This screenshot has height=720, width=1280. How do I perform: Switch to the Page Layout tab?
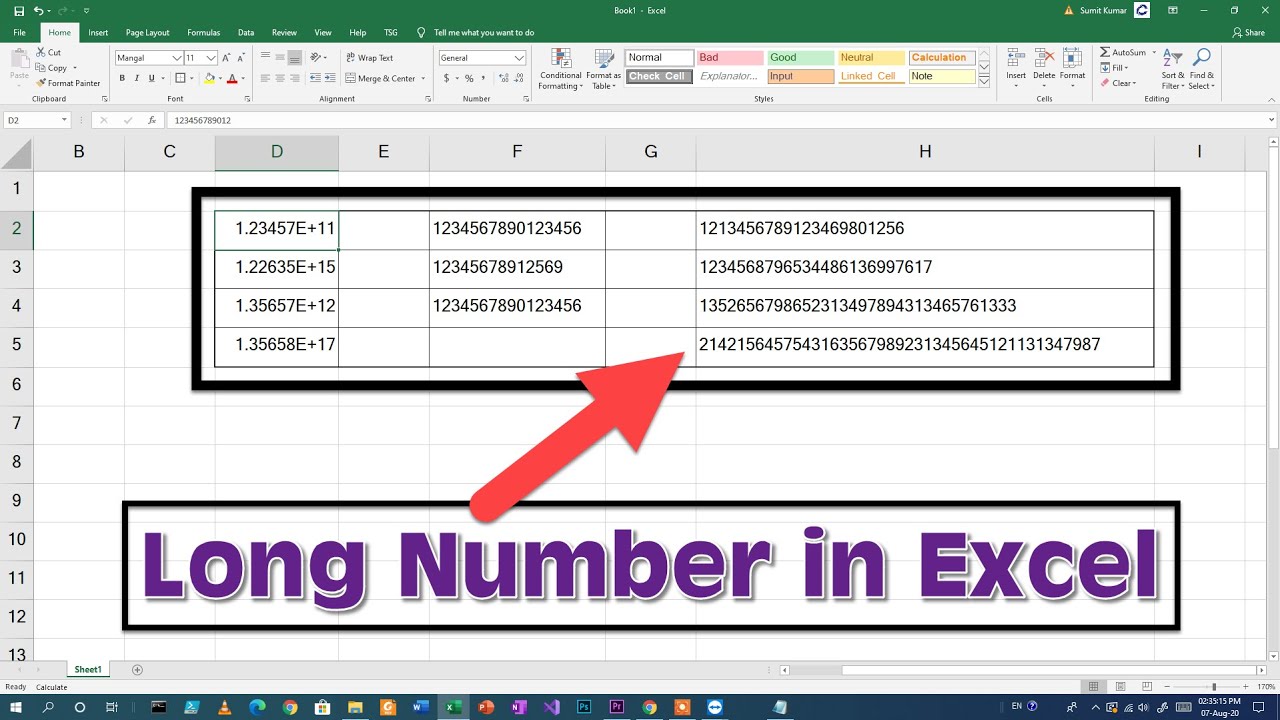(147, 32)
